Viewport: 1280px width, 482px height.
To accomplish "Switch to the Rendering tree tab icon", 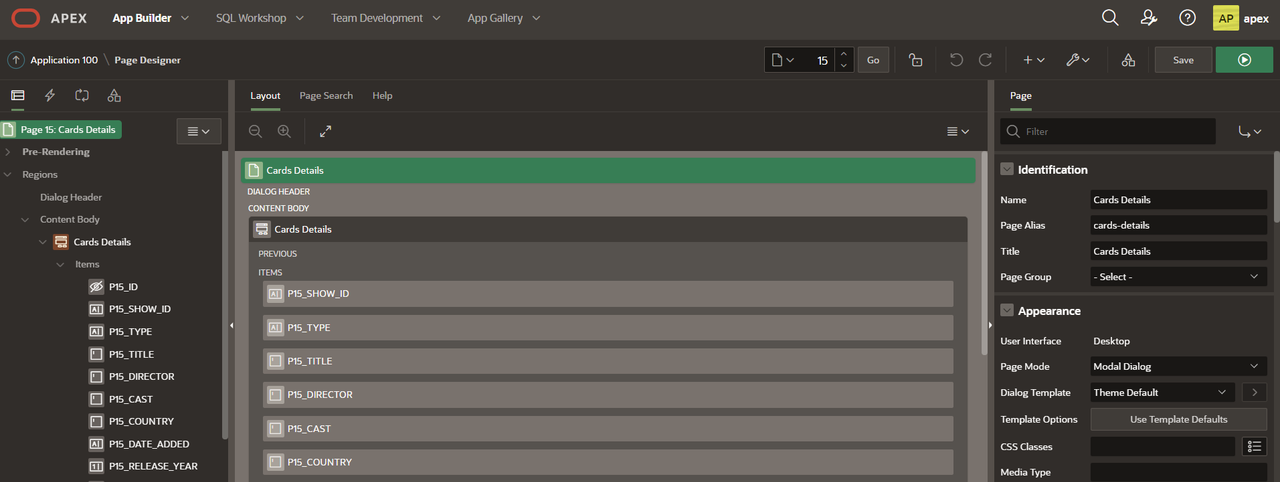I will point(17,95).
